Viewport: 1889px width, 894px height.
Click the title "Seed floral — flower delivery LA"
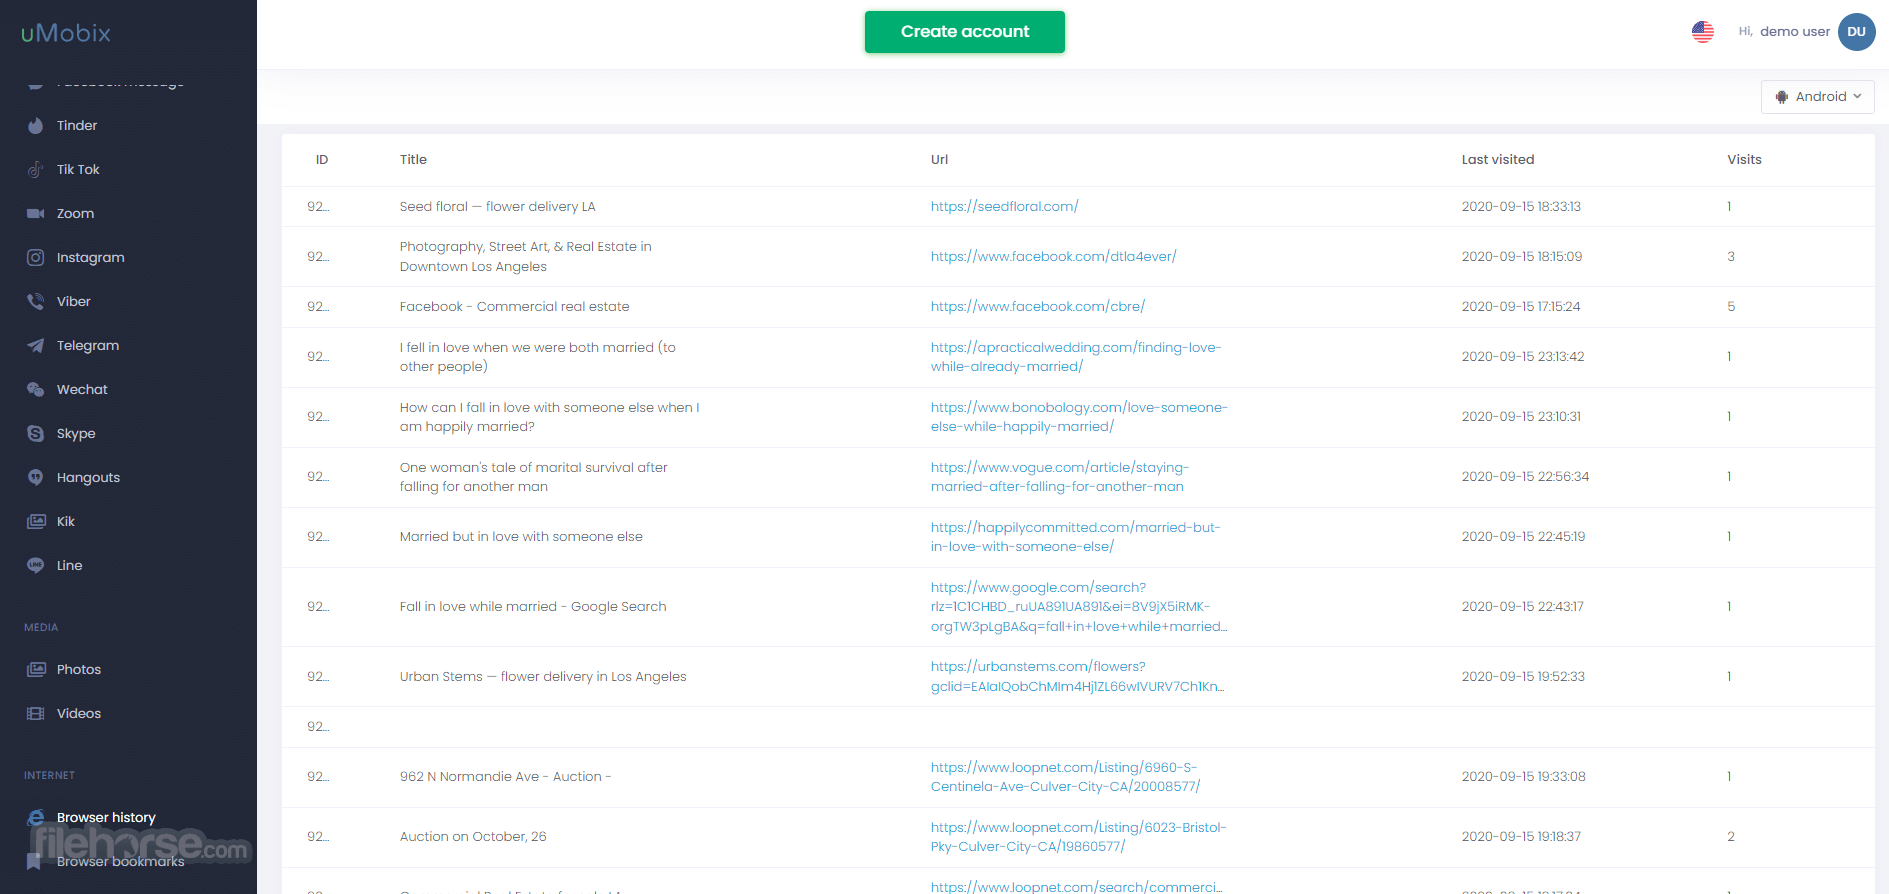click(497, 207)
